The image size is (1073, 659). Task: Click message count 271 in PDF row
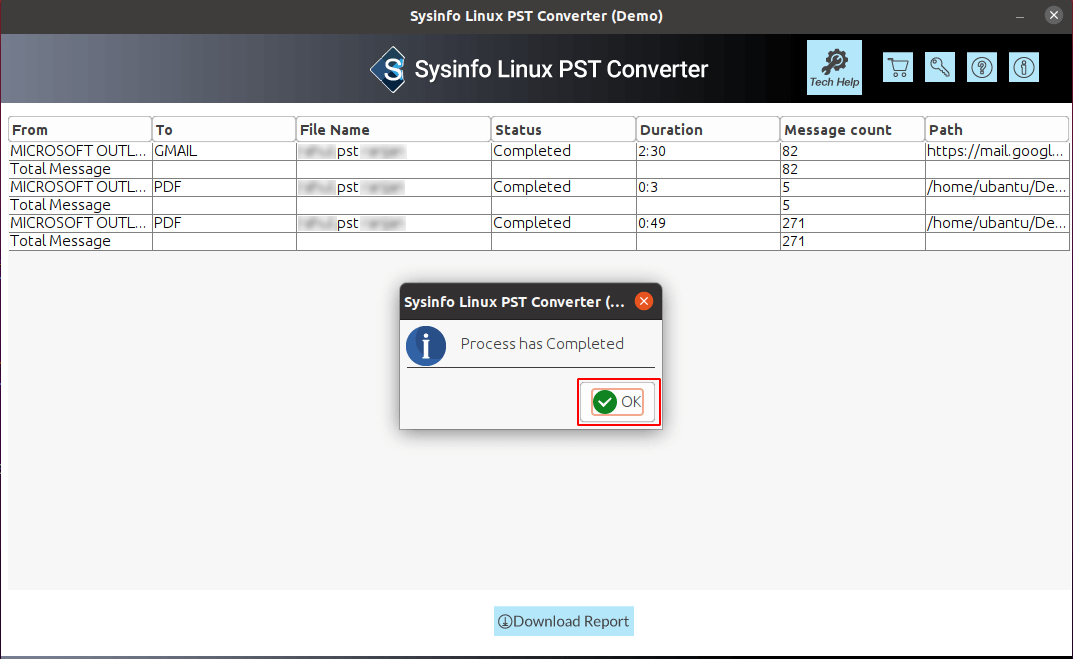pyautogui.click(x=852, y=223)
